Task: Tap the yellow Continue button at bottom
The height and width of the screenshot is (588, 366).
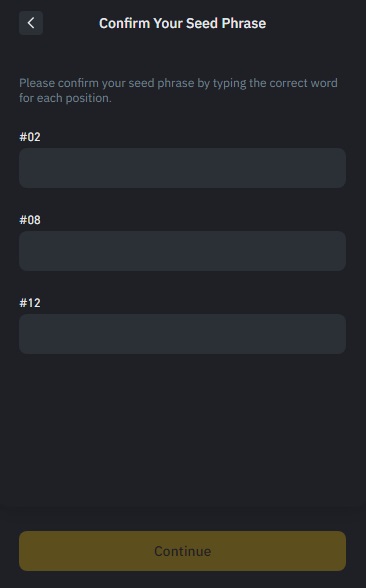Action: pyautogui.click(x=182, y=551)
